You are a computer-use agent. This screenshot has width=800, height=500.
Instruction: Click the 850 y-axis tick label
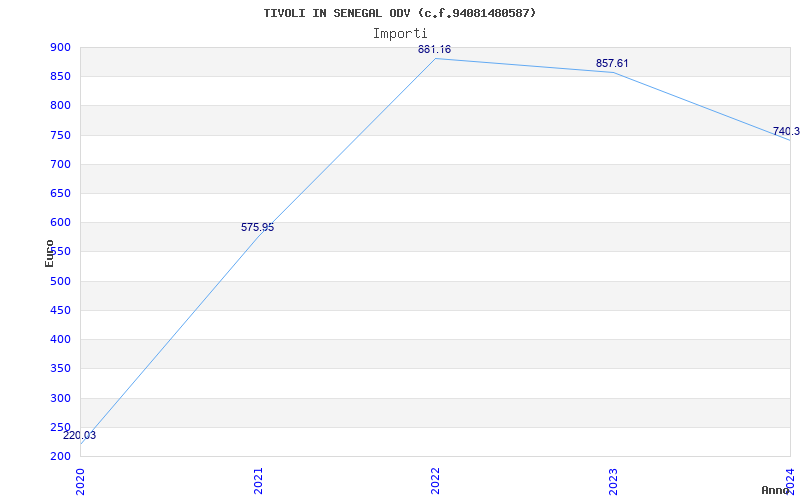coord(60,77)
